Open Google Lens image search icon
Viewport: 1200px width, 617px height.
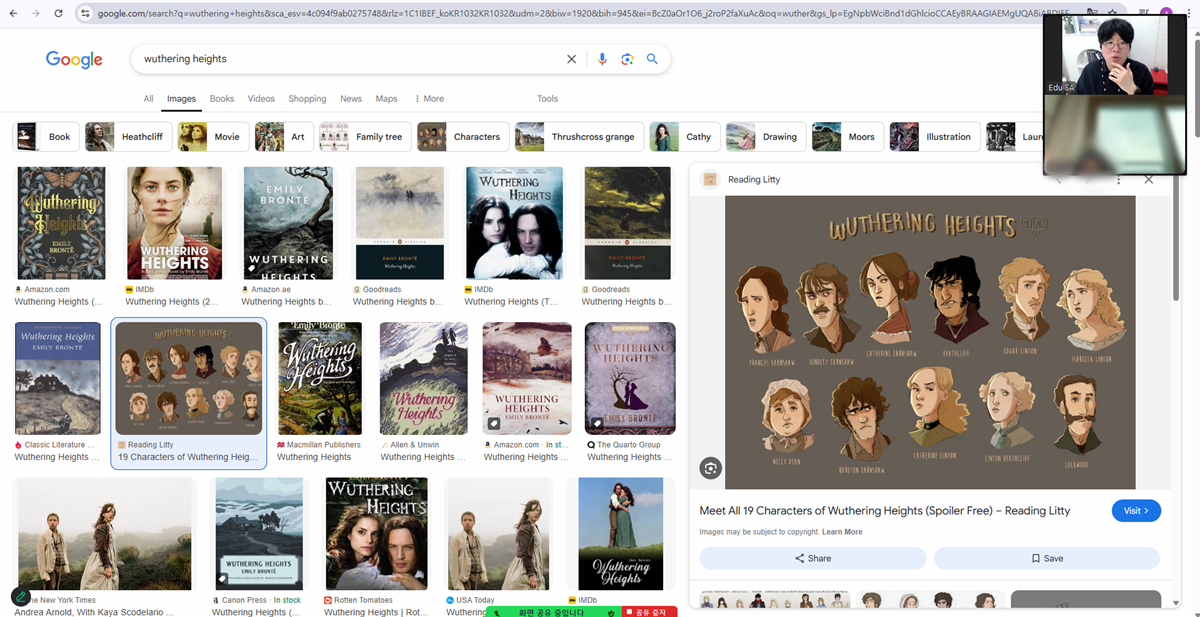pos(627,59)
